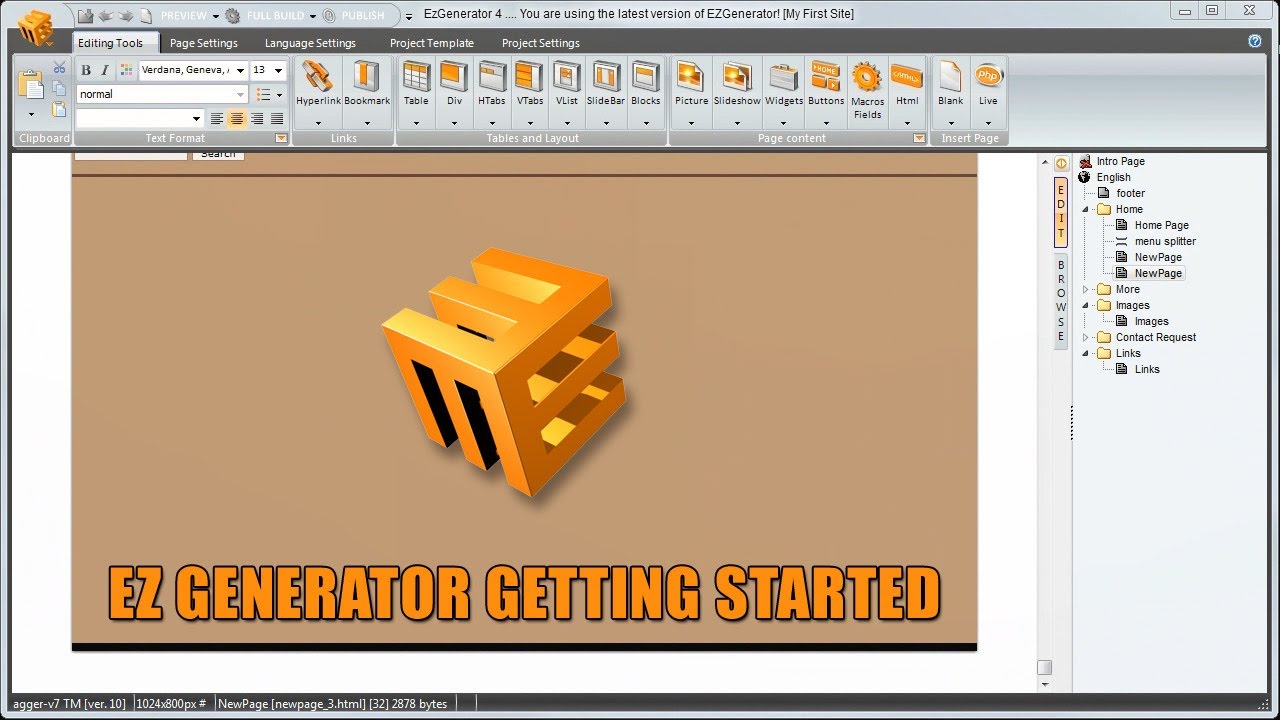This screenshot has height=720, width=1280.
Task: Open Macros Fields
Action: [x=867, y=77]
